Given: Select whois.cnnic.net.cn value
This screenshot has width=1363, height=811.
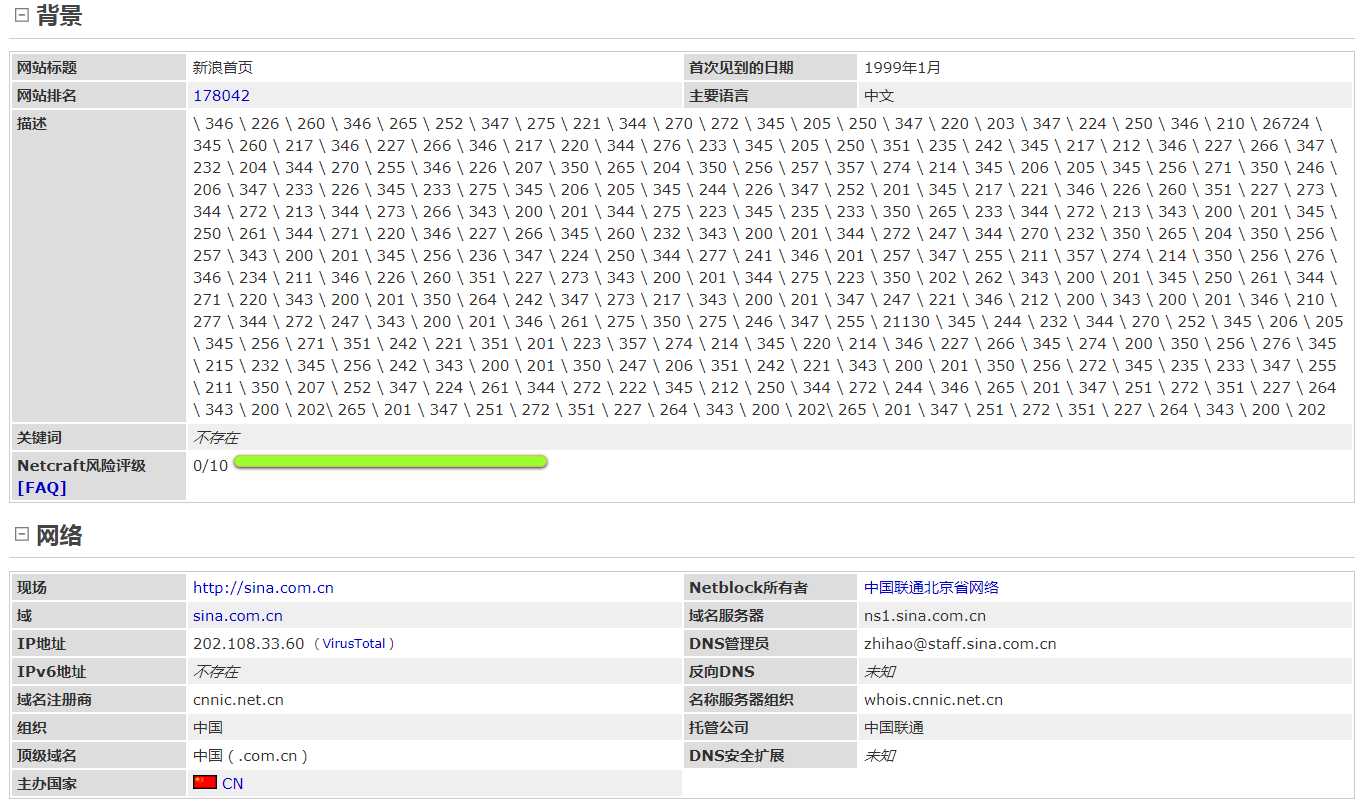Looking at the screenshot, I should click(x=933, y=700).
